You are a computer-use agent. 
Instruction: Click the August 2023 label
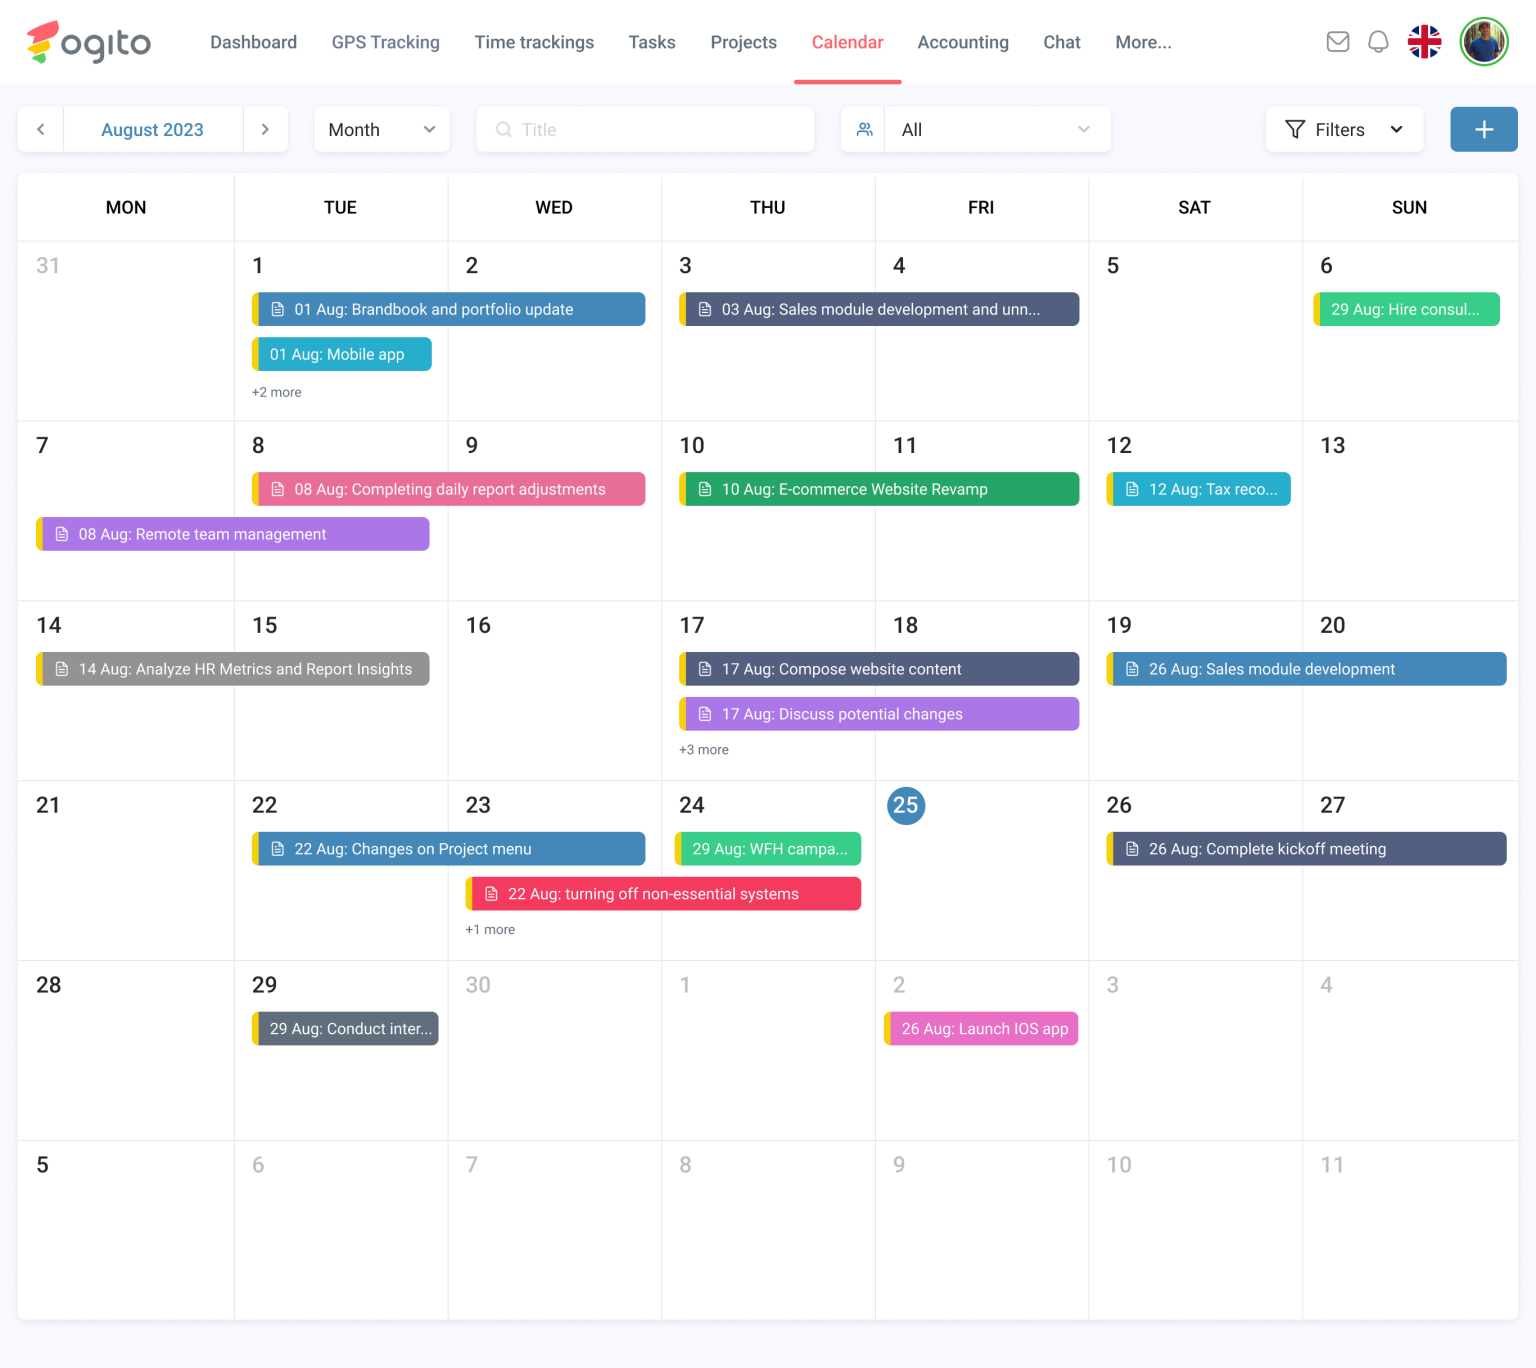tap(152, 129)
